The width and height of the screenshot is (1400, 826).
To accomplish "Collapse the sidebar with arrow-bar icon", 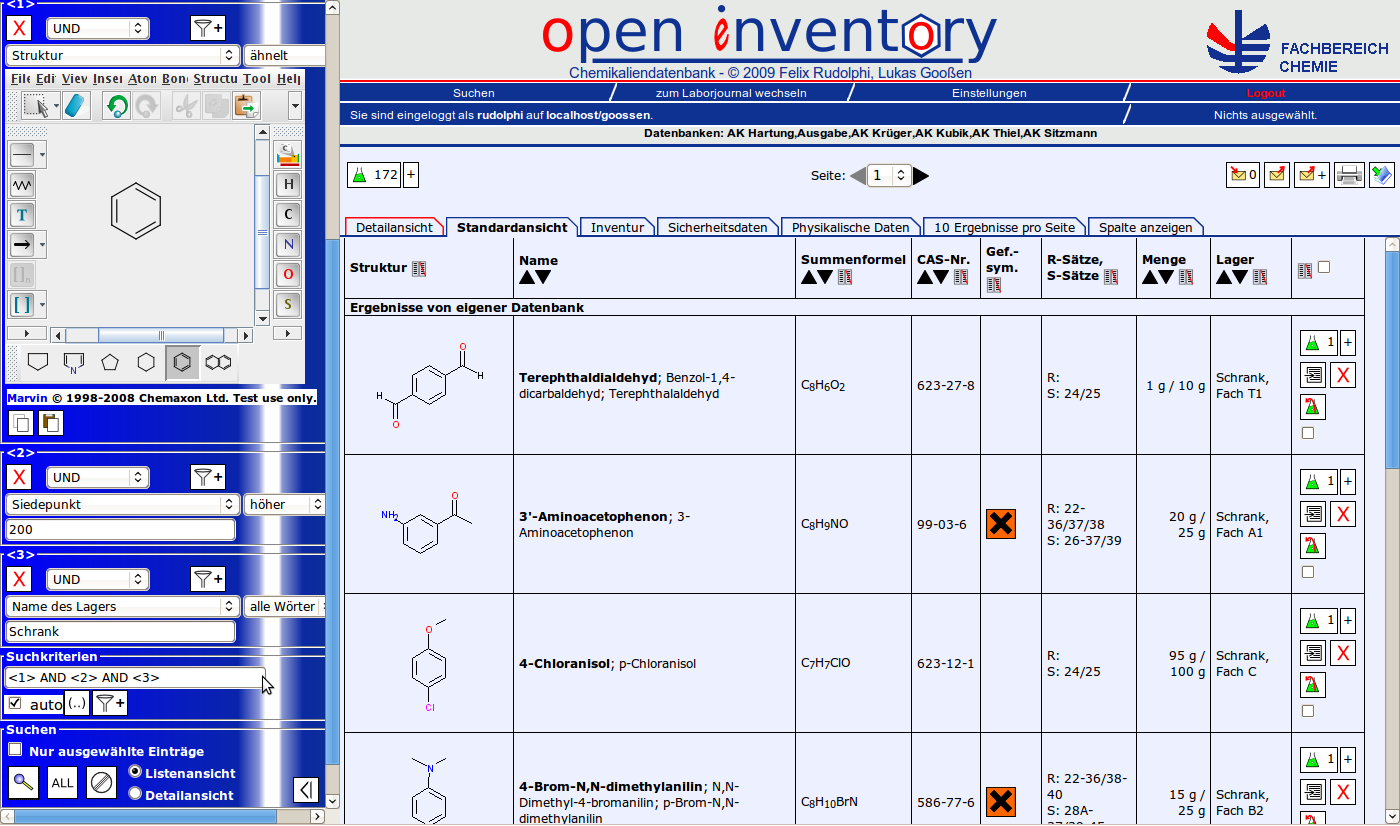I will click(305, 790).
